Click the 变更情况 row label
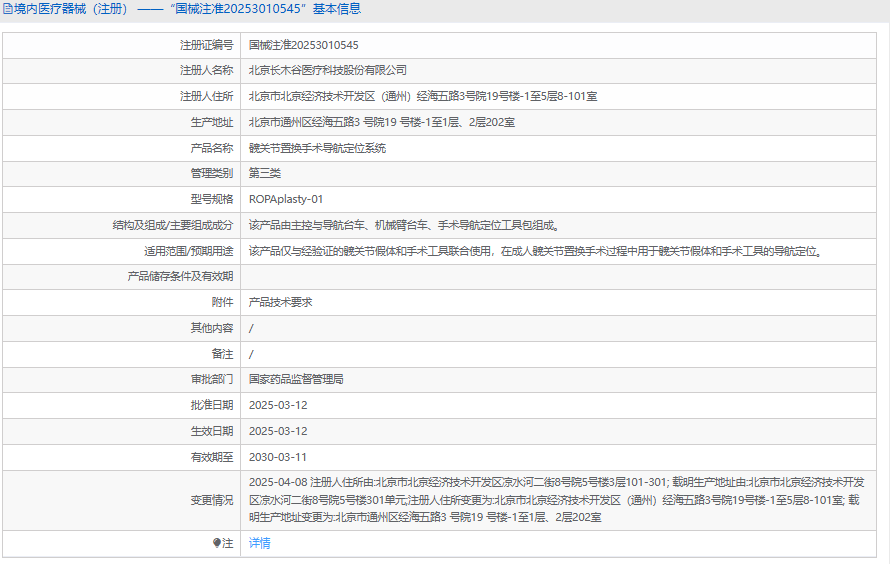 [211, 500]
